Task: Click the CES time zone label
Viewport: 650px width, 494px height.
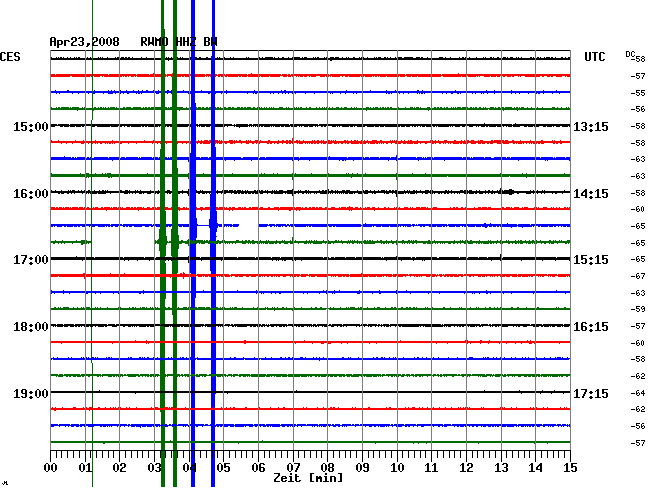Action: coord(10,57)
